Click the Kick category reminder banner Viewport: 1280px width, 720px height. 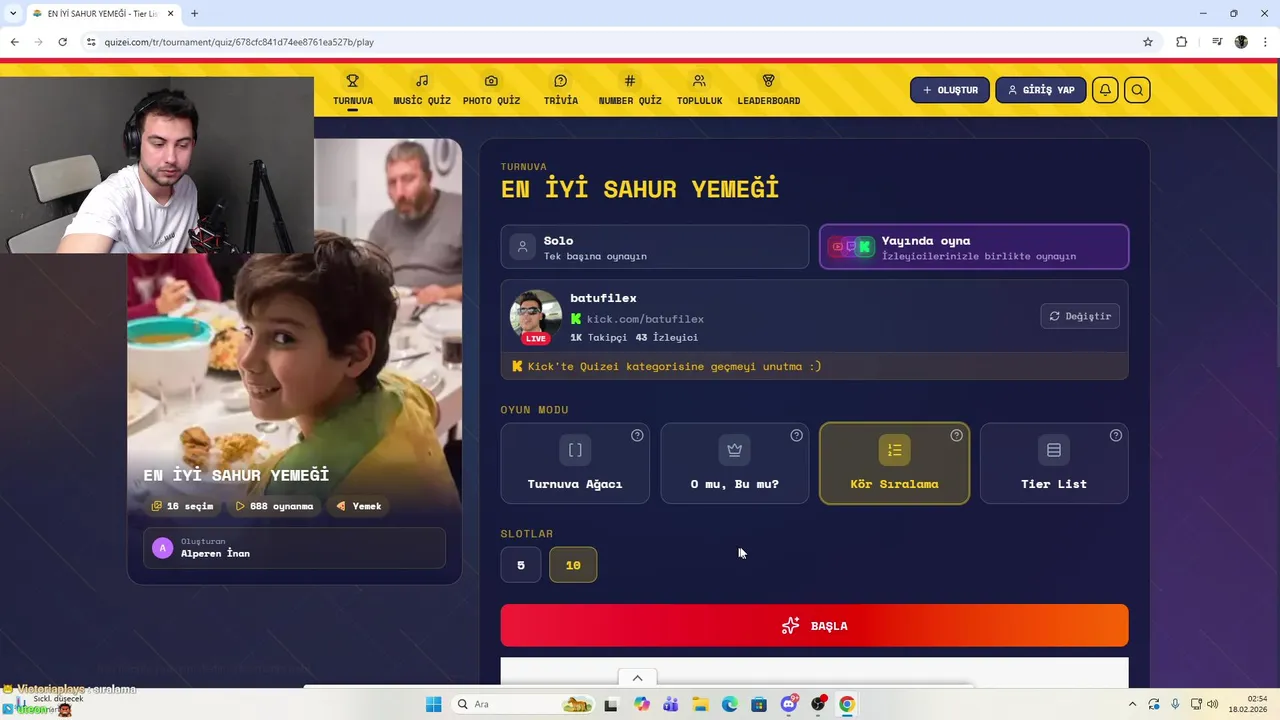(x=814, y=366)
